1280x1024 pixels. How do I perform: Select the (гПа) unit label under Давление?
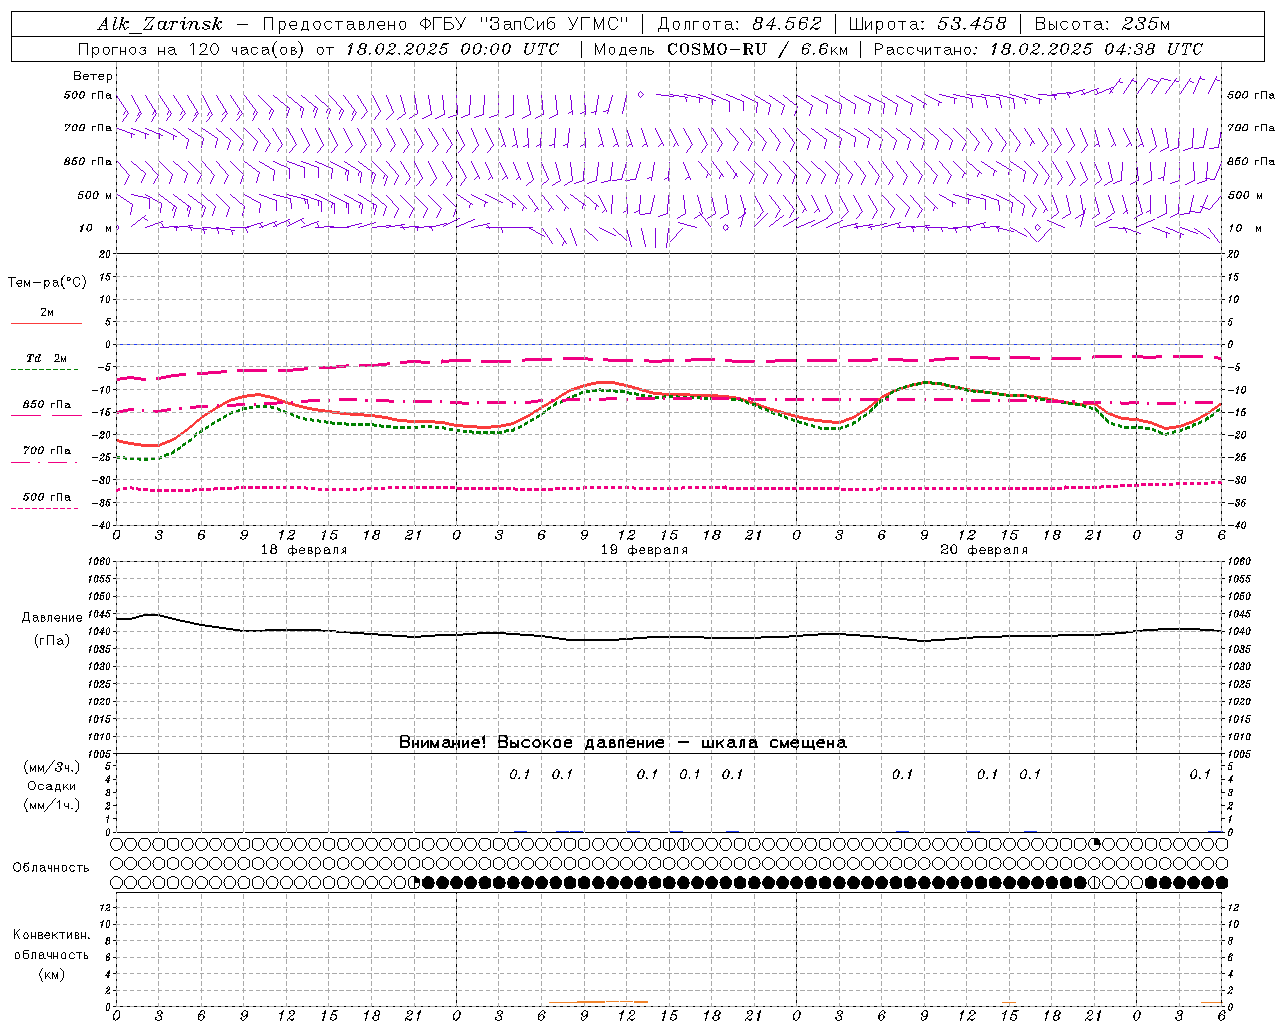click(52, 641)
